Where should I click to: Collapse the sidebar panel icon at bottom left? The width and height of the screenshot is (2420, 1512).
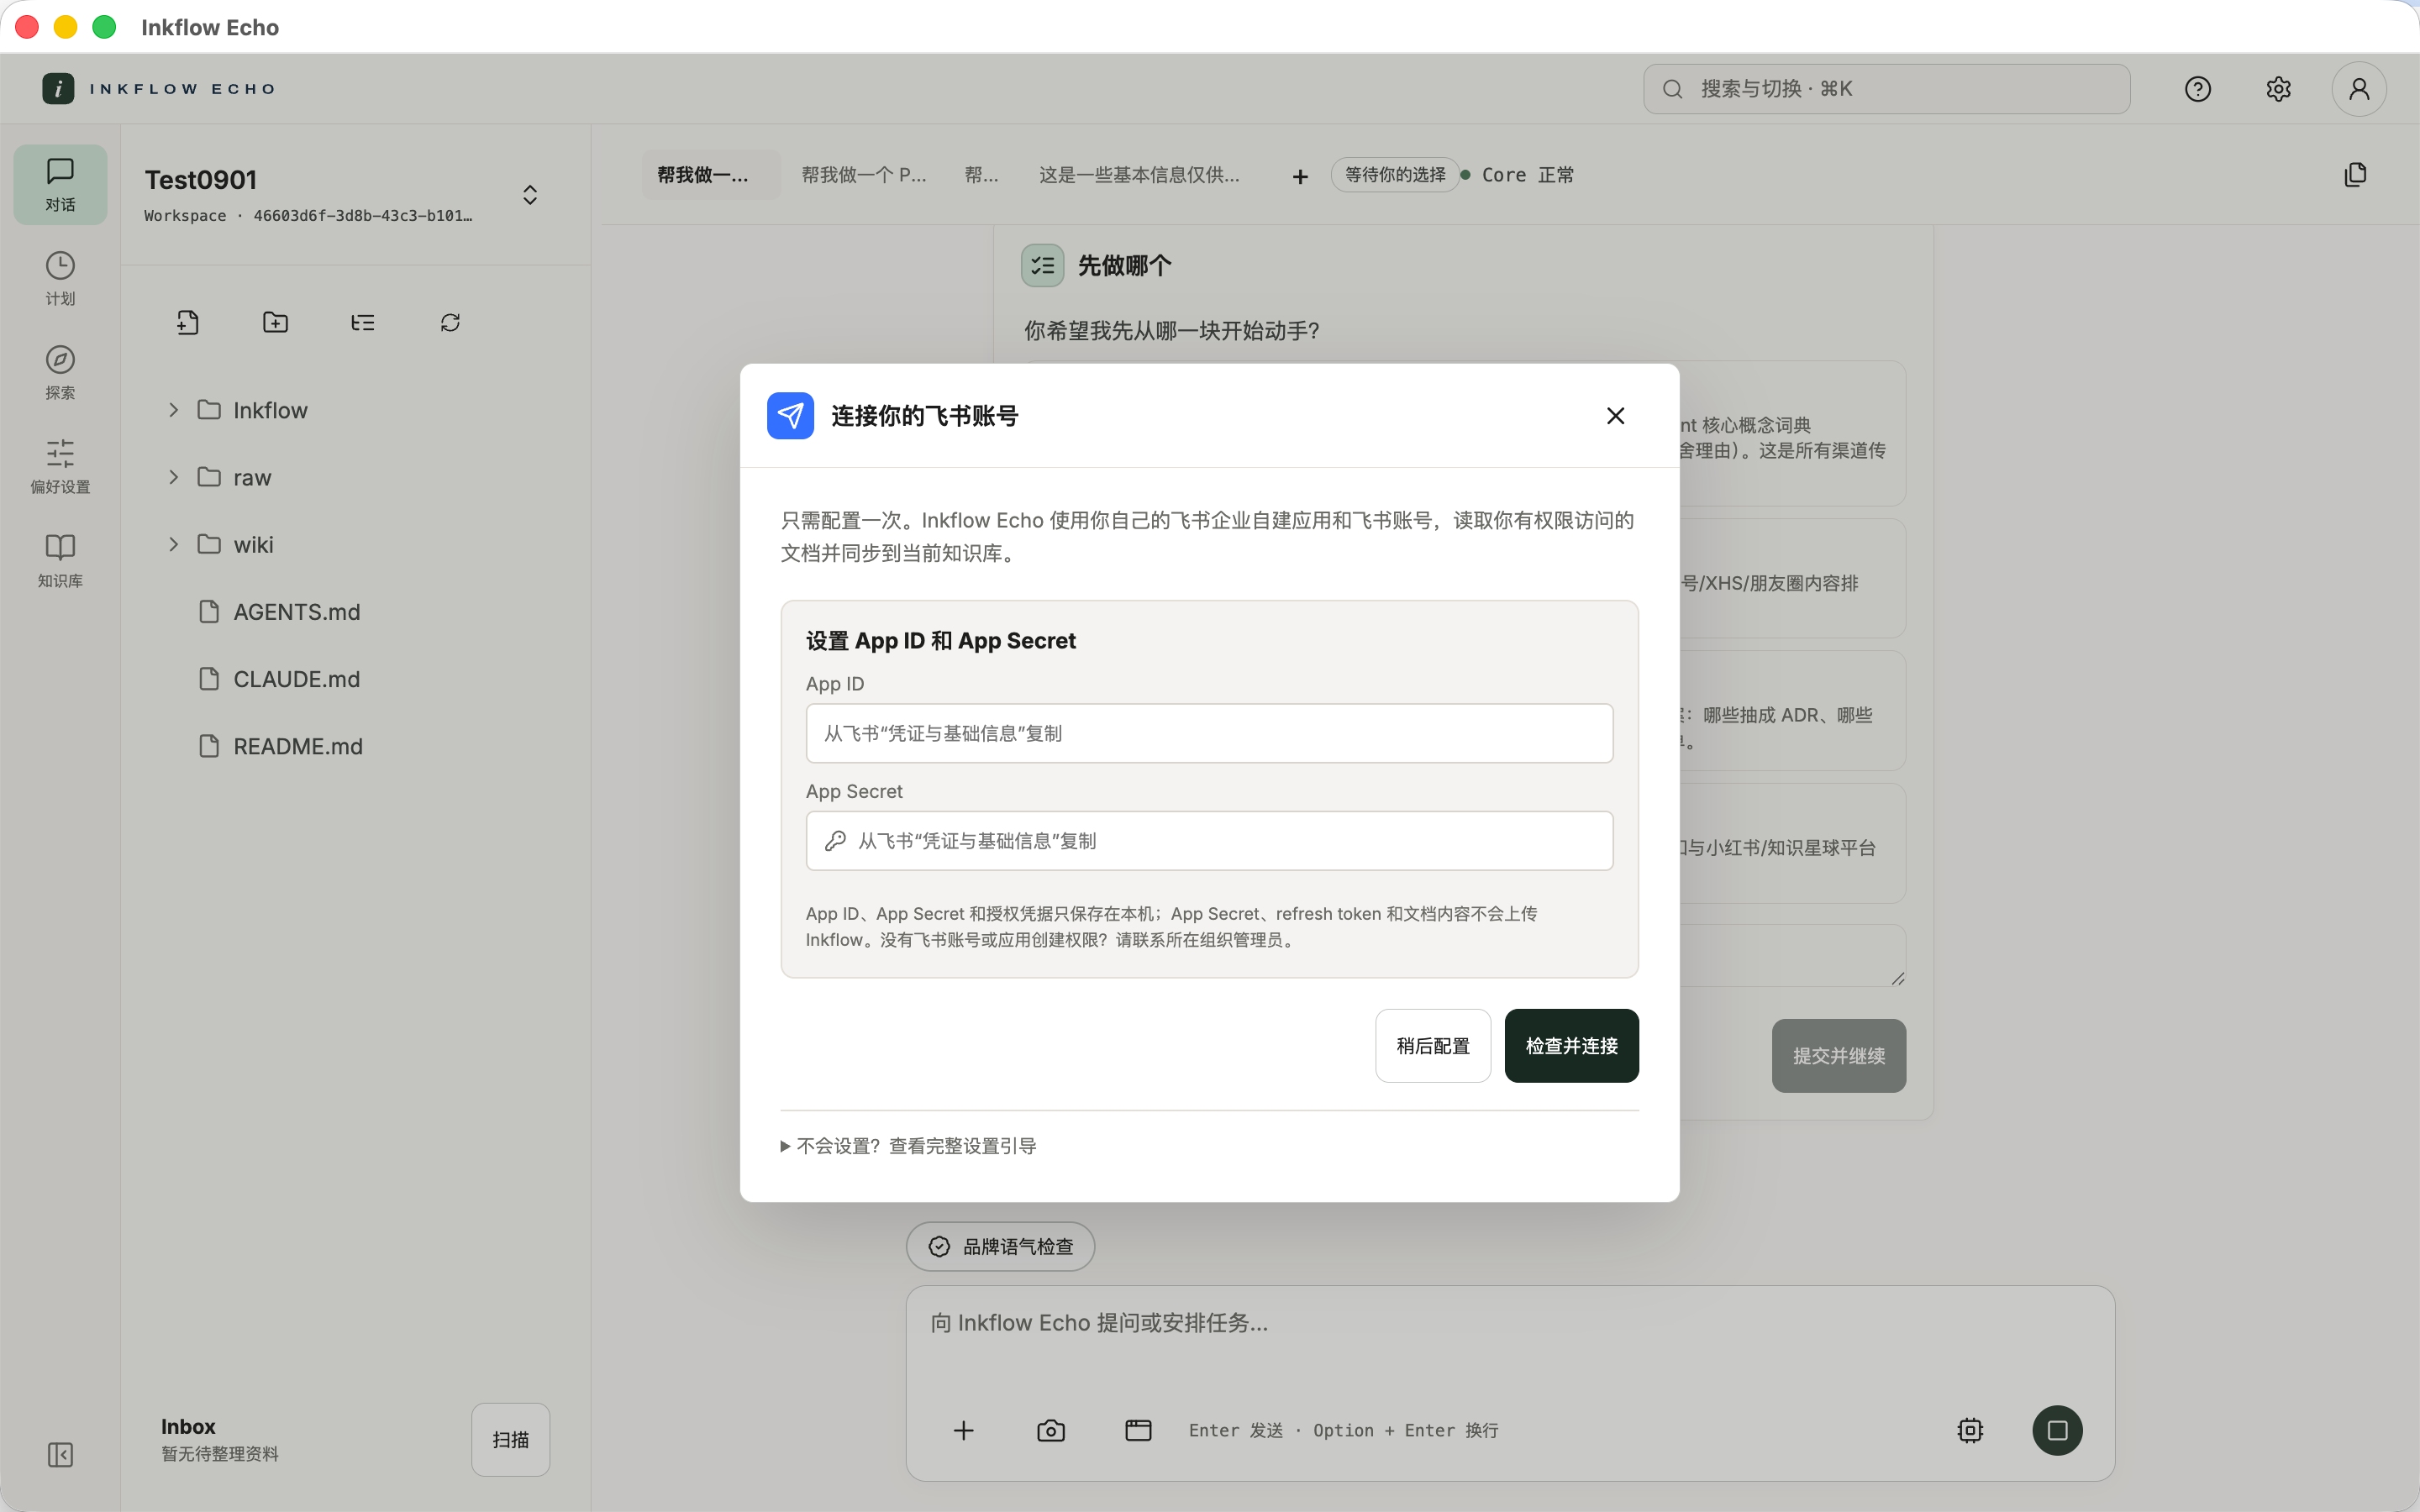pos(60,1454)
